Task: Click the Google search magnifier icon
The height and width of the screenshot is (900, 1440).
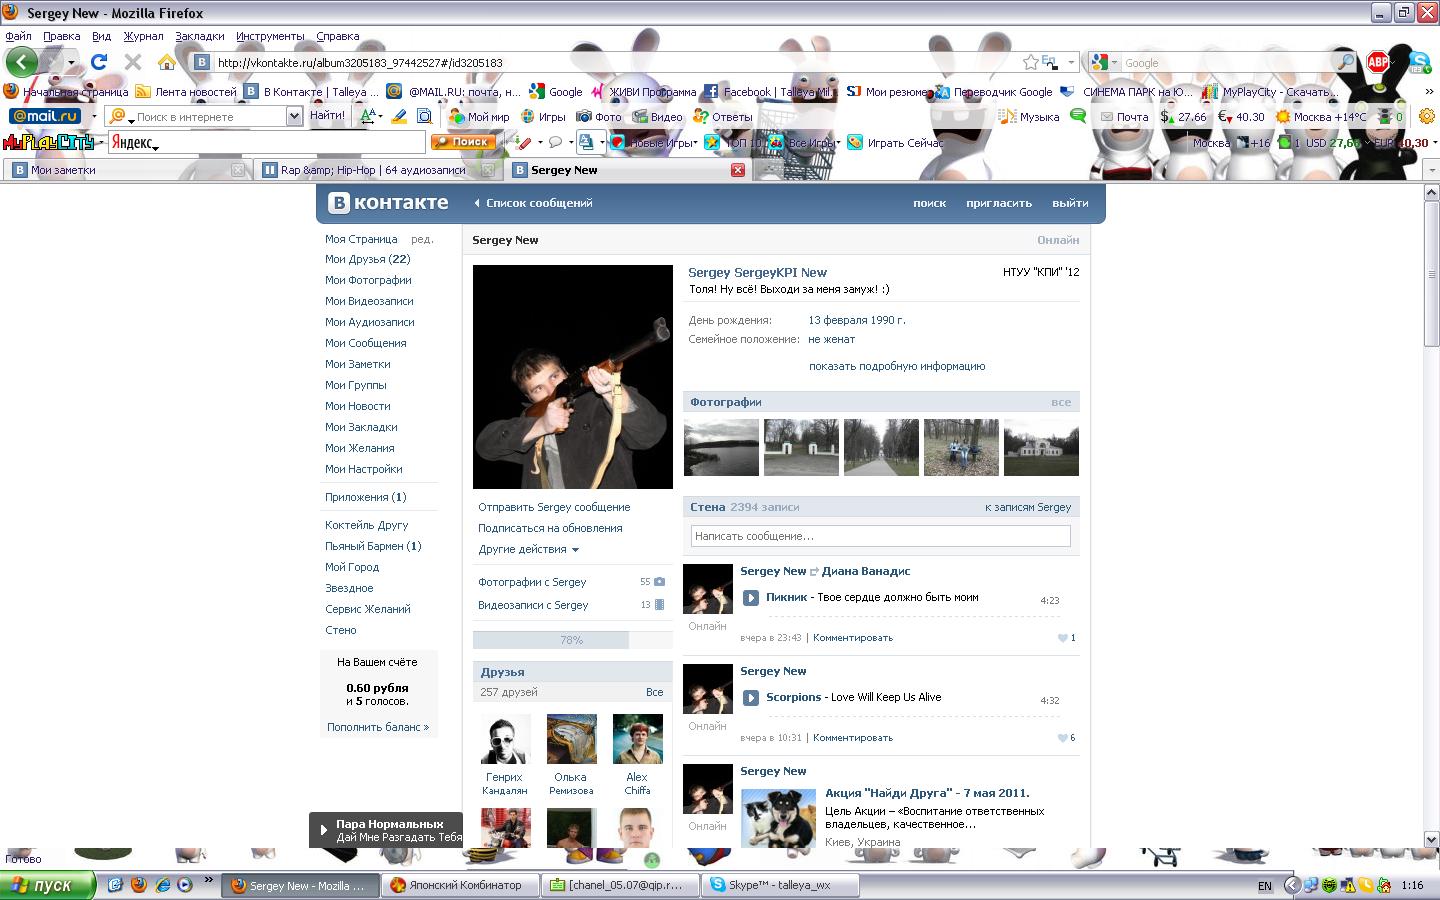Action: pos(1346,62)
